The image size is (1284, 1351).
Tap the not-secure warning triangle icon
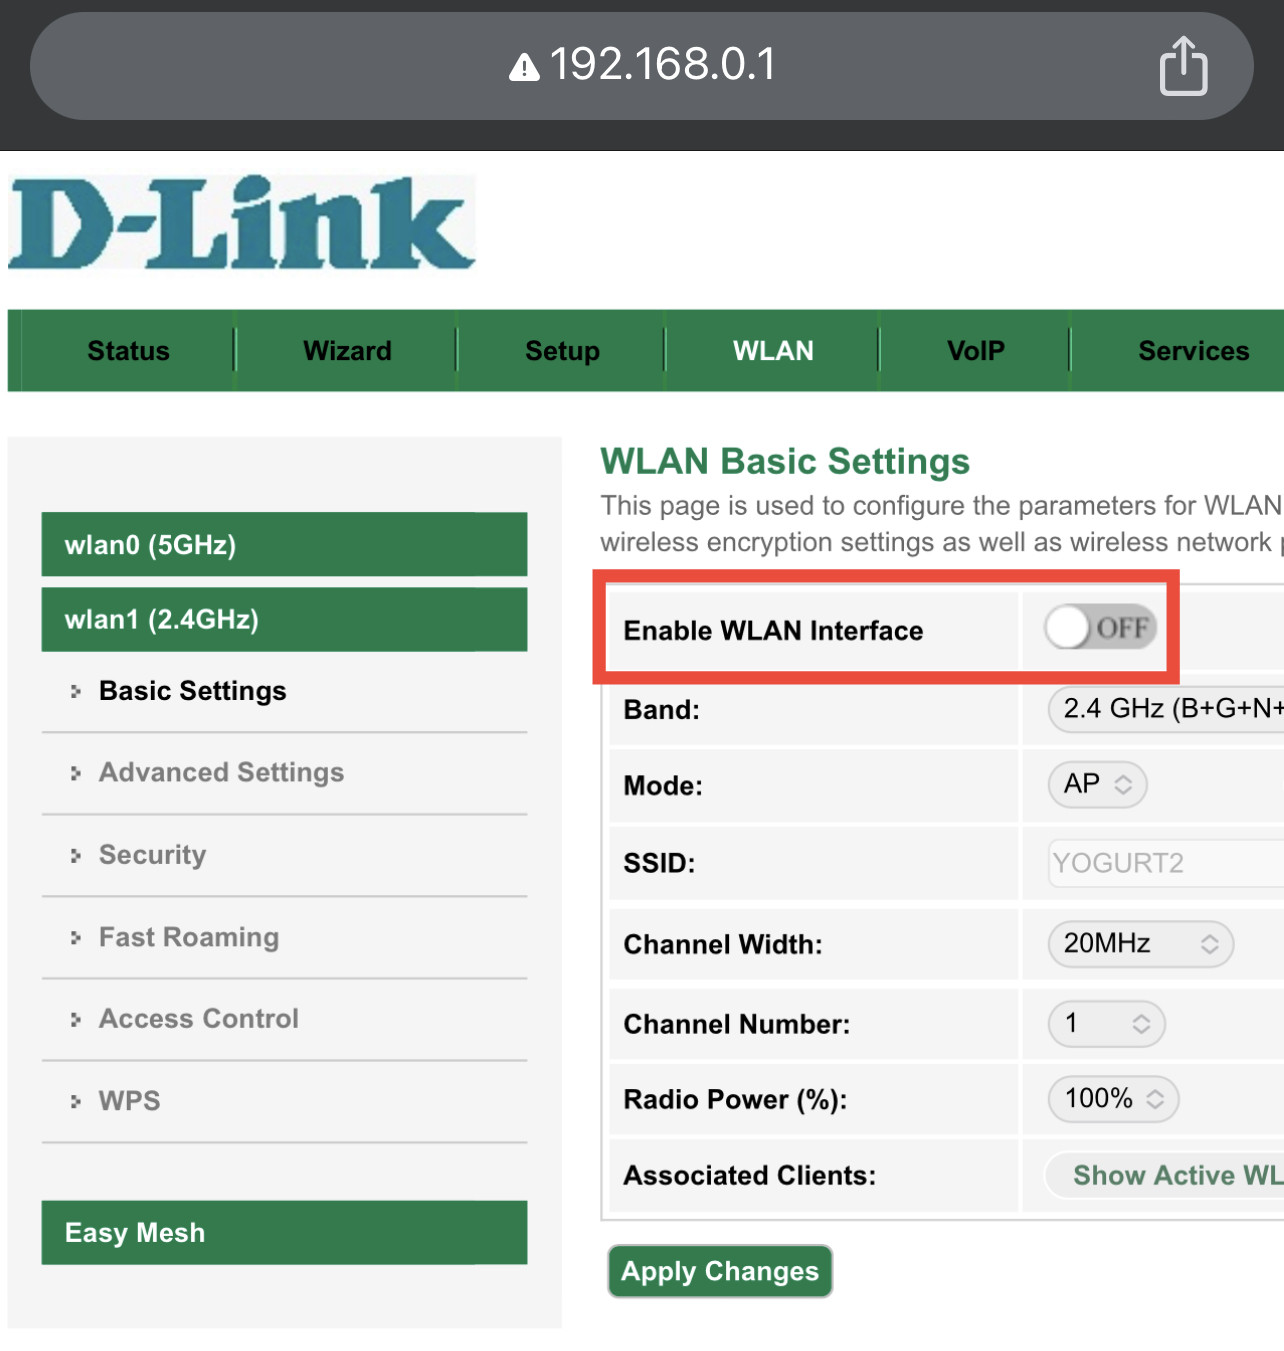coord(524,67)
